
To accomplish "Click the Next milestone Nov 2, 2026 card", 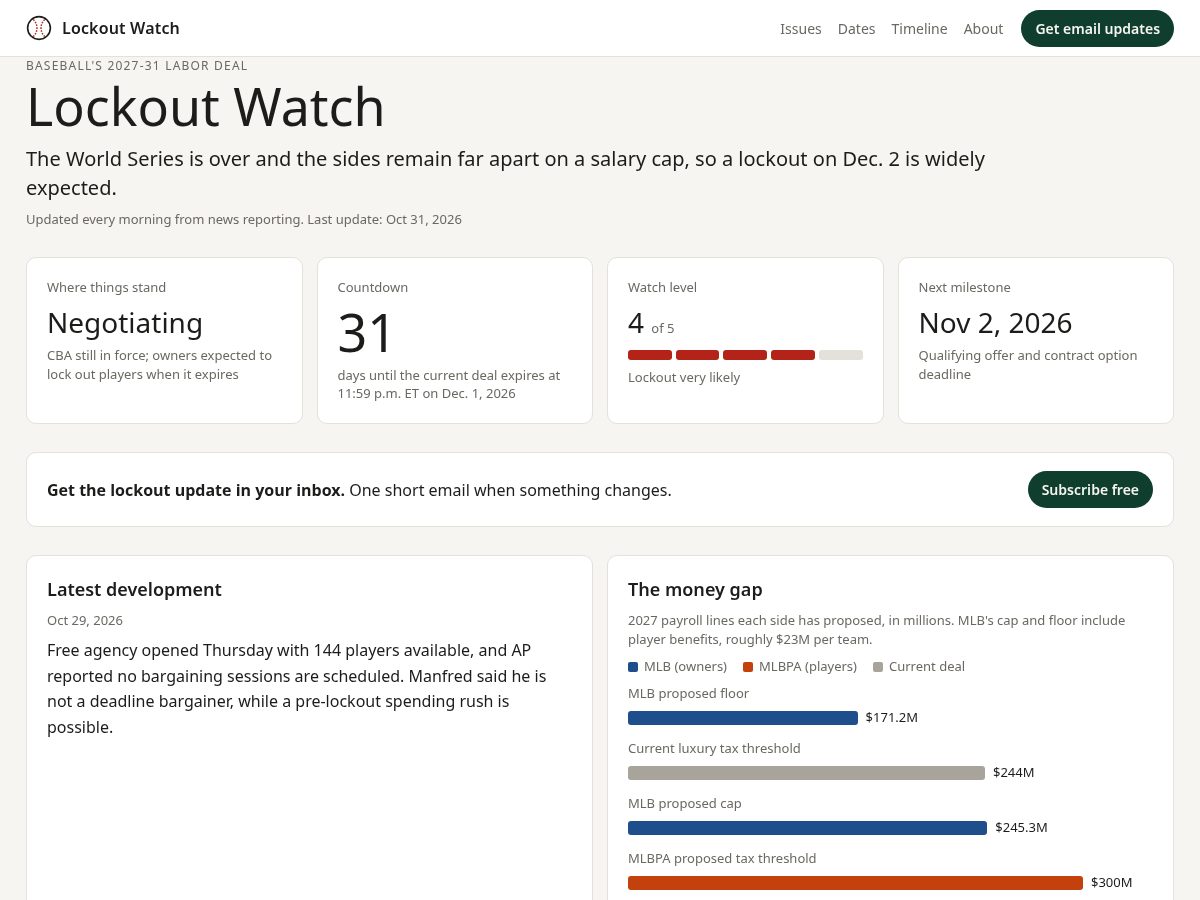I will pyautogui.click(x=1036, y=341).
